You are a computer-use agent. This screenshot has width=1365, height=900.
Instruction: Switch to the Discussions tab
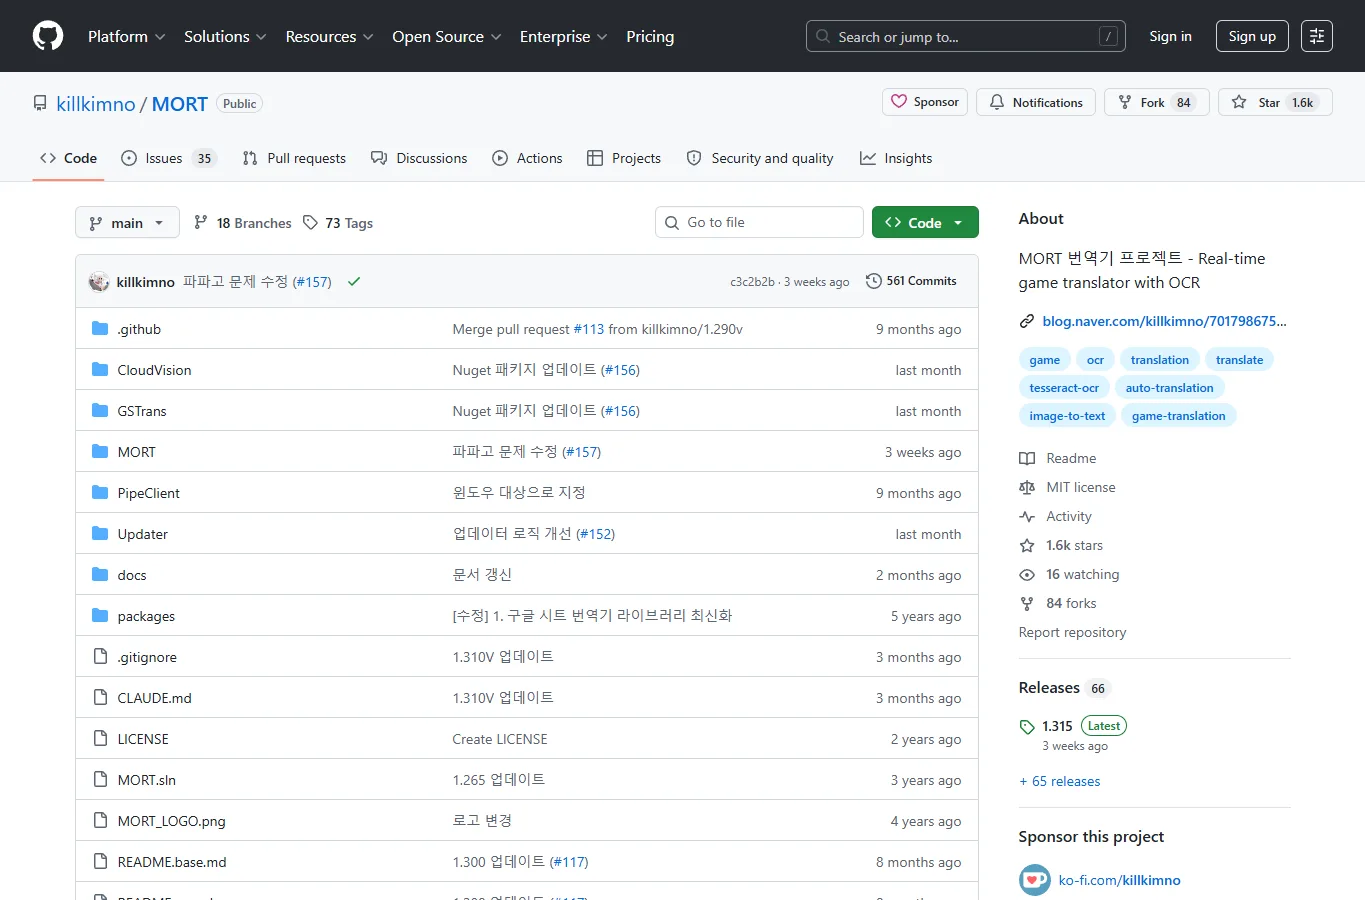click(419, 158)
